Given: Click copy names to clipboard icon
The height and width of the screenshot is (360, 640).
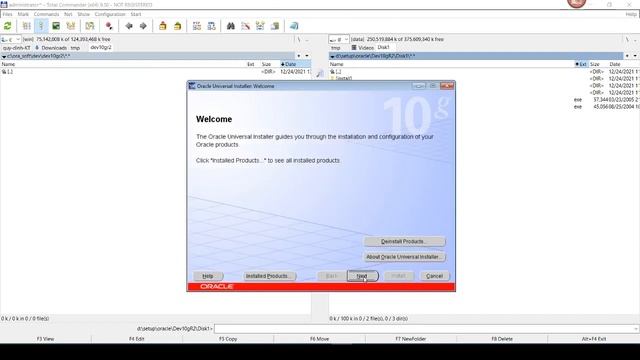Looking at the screenshot, I should pos(275,26).
